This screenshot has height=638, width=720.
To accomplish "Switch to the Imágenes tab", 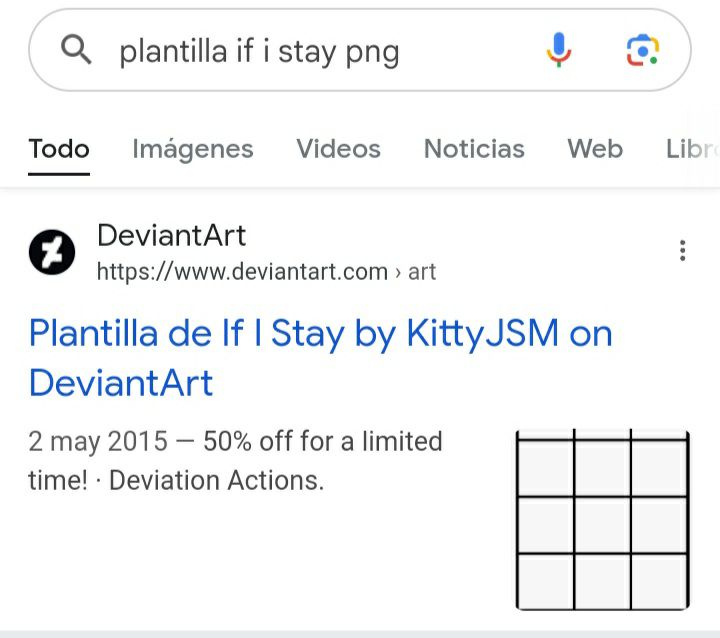I will pyautogui.click(x=192, y=149).
